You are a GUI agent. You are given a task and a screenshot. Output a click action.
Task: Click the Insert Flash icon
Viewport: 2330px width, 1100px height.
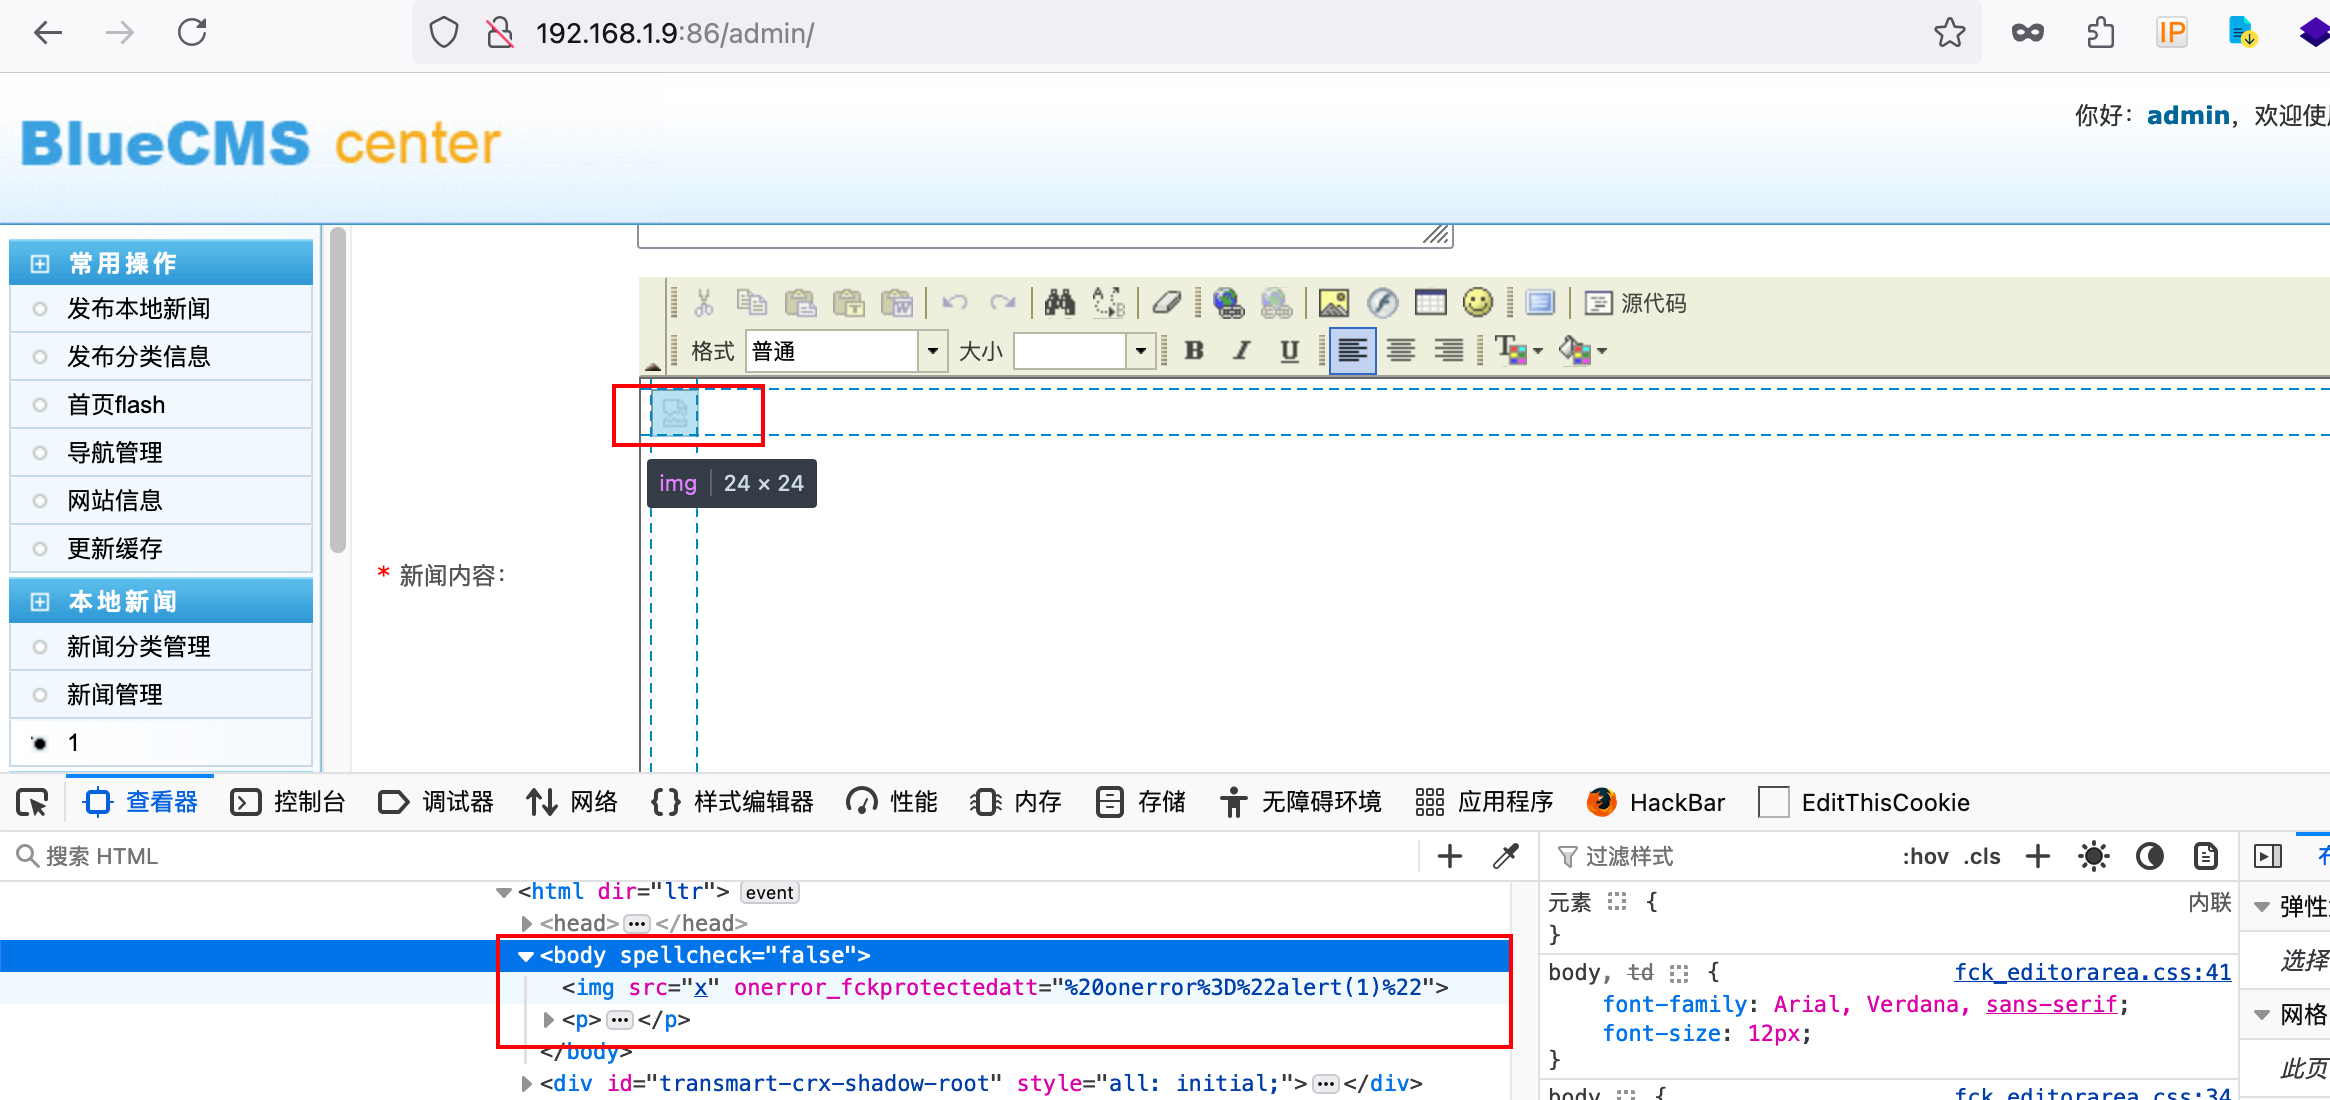coord(1382,302)
